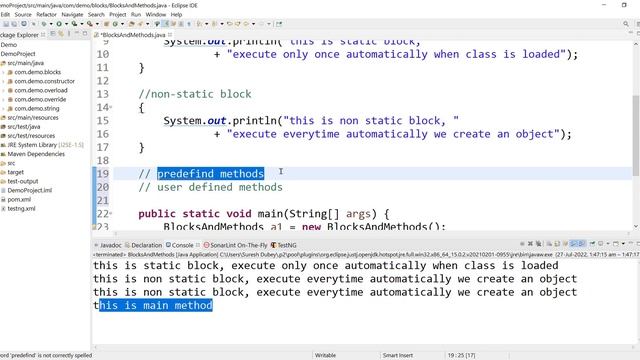Click the Back navigation arrow in toolbar
Viewport: 640px width, 360px height.
click(x=246, y=24)
